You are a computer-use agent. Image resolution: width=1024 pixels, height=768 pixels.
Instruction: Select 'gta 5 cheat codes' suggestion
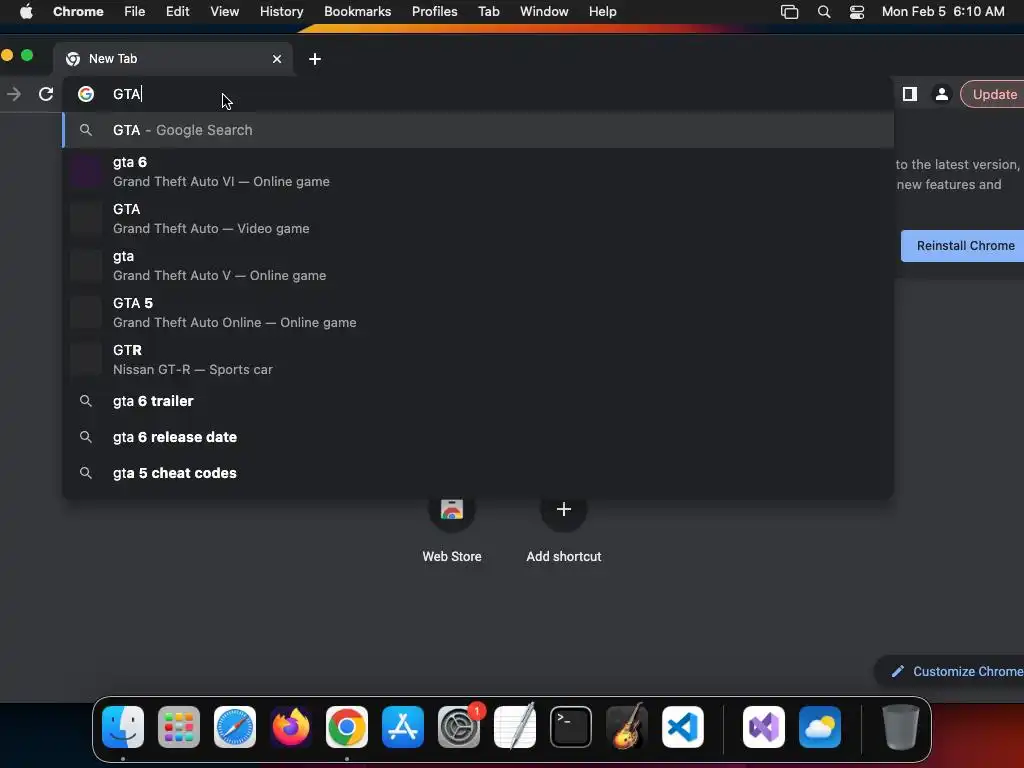(478, 473)
